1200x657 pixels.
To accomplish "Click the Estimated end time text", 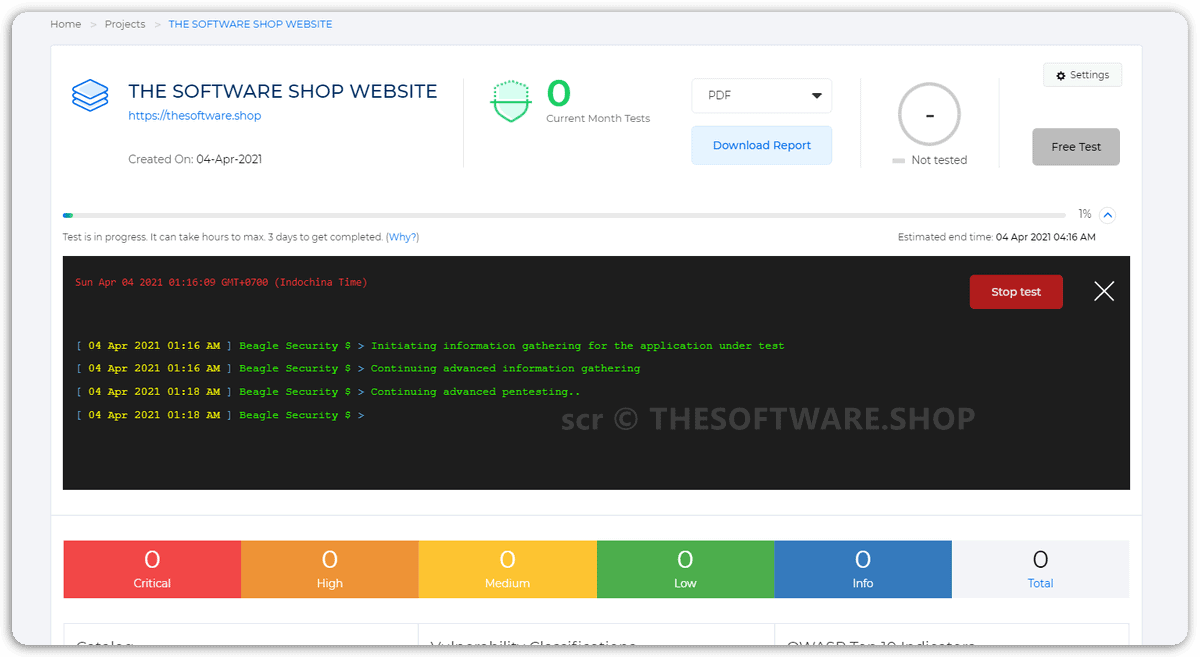I will click(997, 237).
